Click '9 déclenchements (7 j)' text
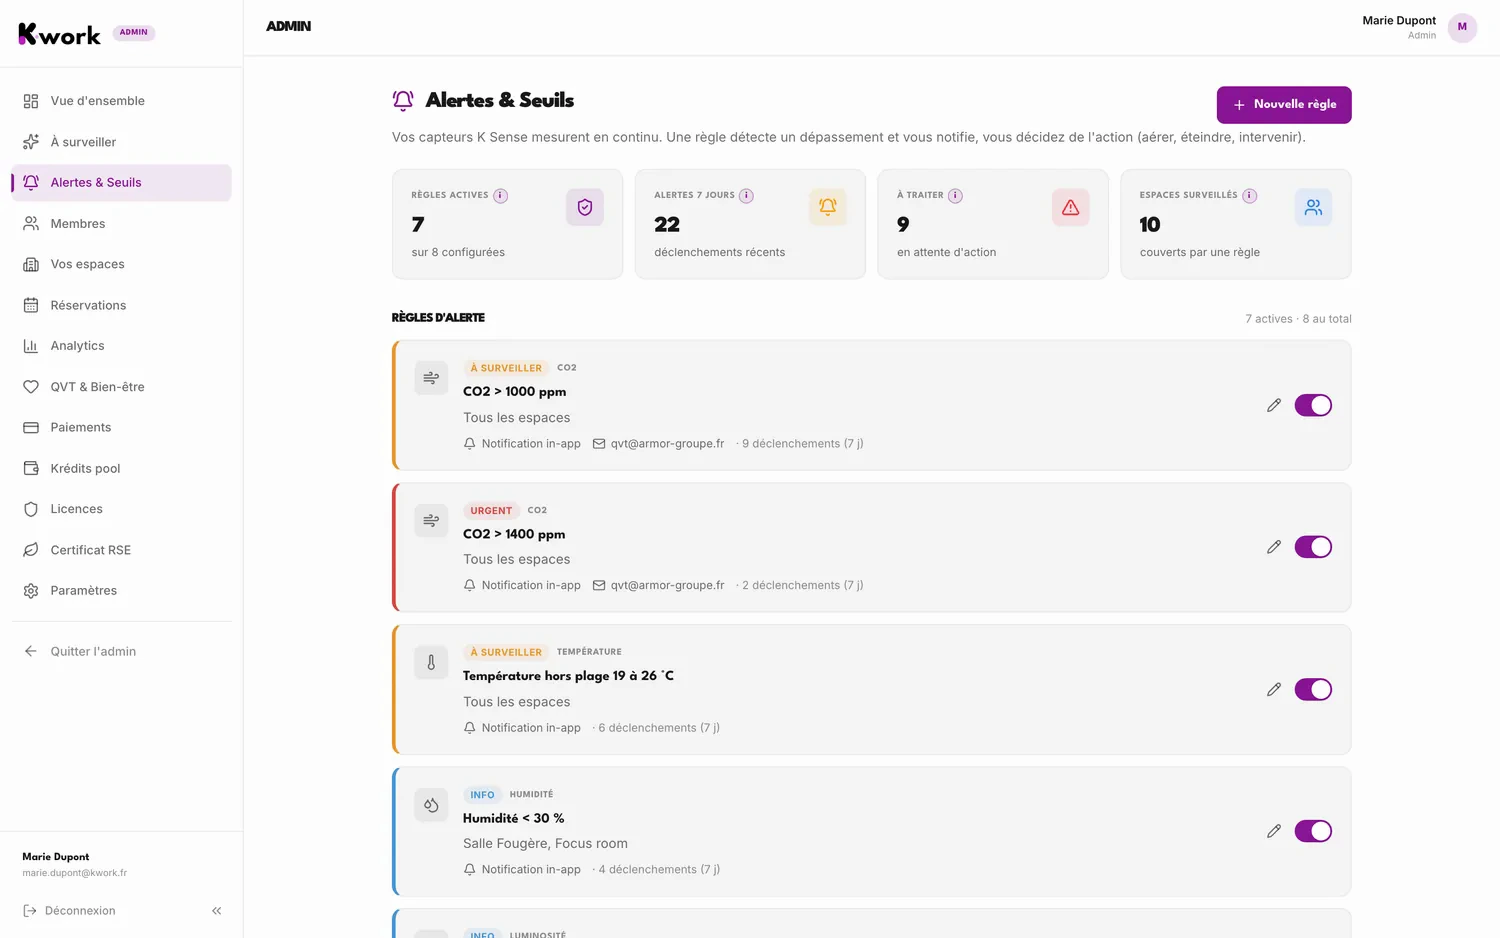 click(x=803, y=444)
